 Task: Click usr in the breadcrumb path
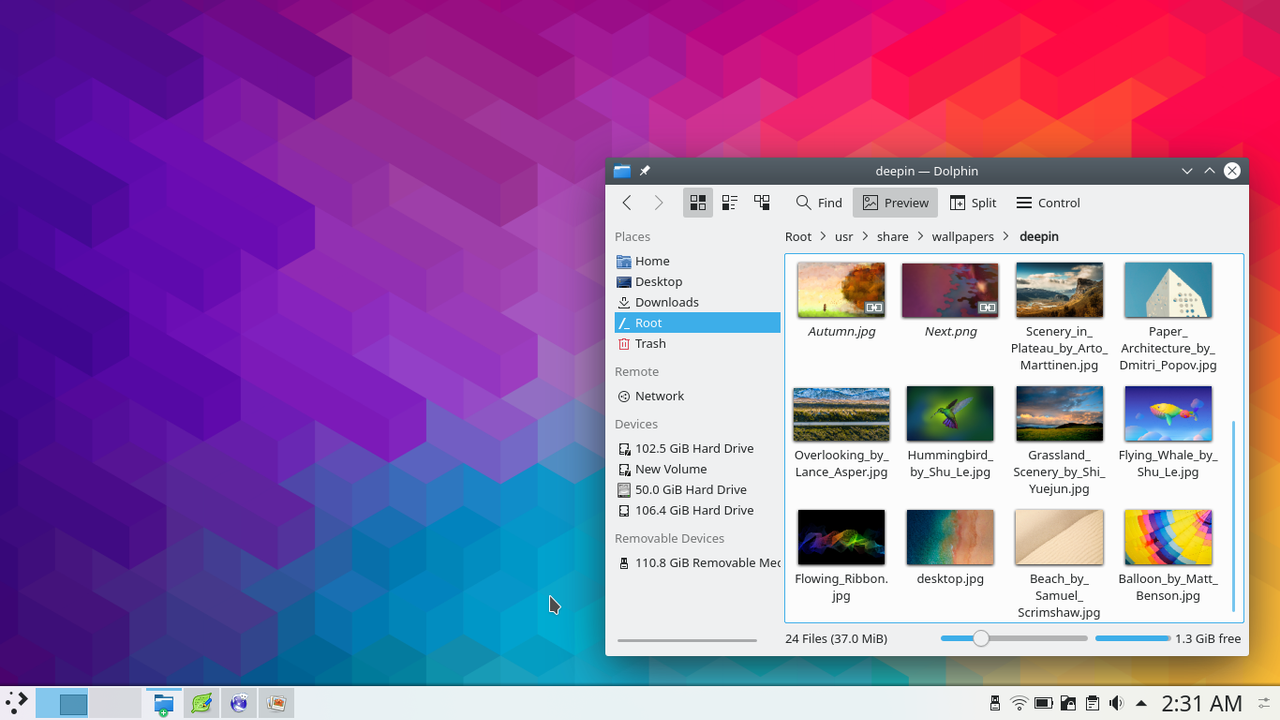[844, 237]
